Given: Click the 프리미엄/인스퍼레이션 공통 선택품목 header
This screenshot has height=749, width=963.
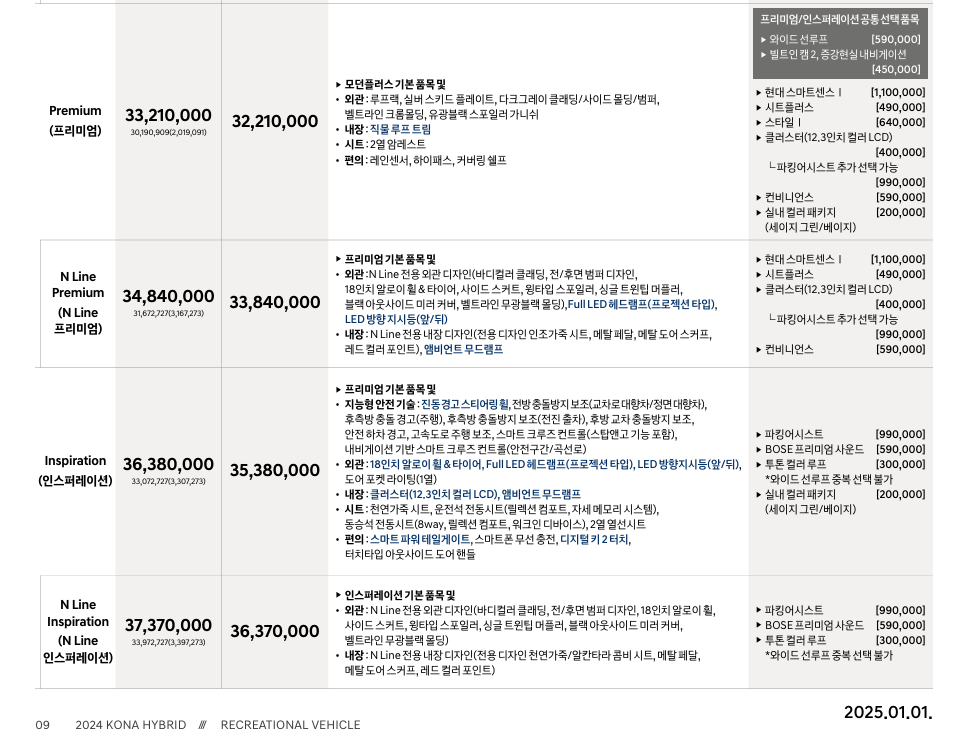Looking at the screenshot, I should pyautogui.click(x=840, y=20).
